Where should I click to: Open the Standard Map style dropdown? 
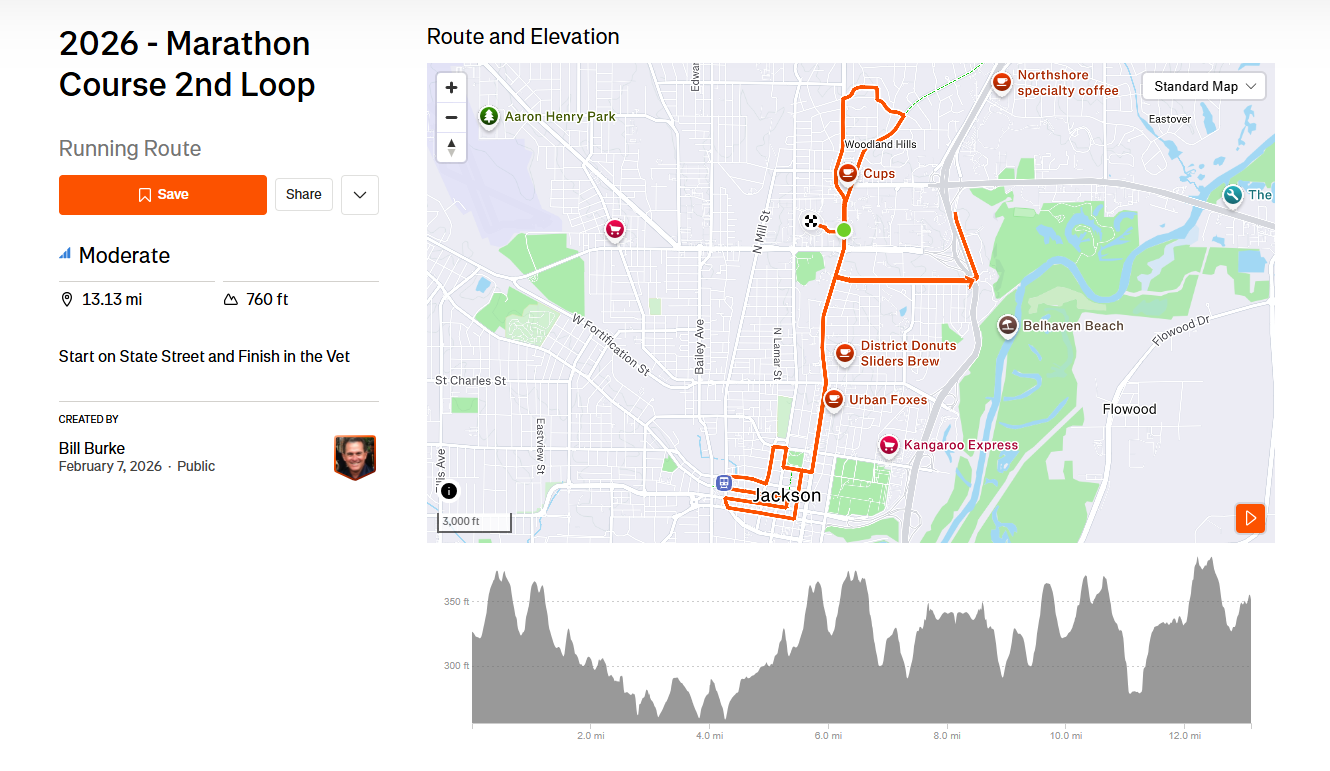click(x=1204, y=87)
